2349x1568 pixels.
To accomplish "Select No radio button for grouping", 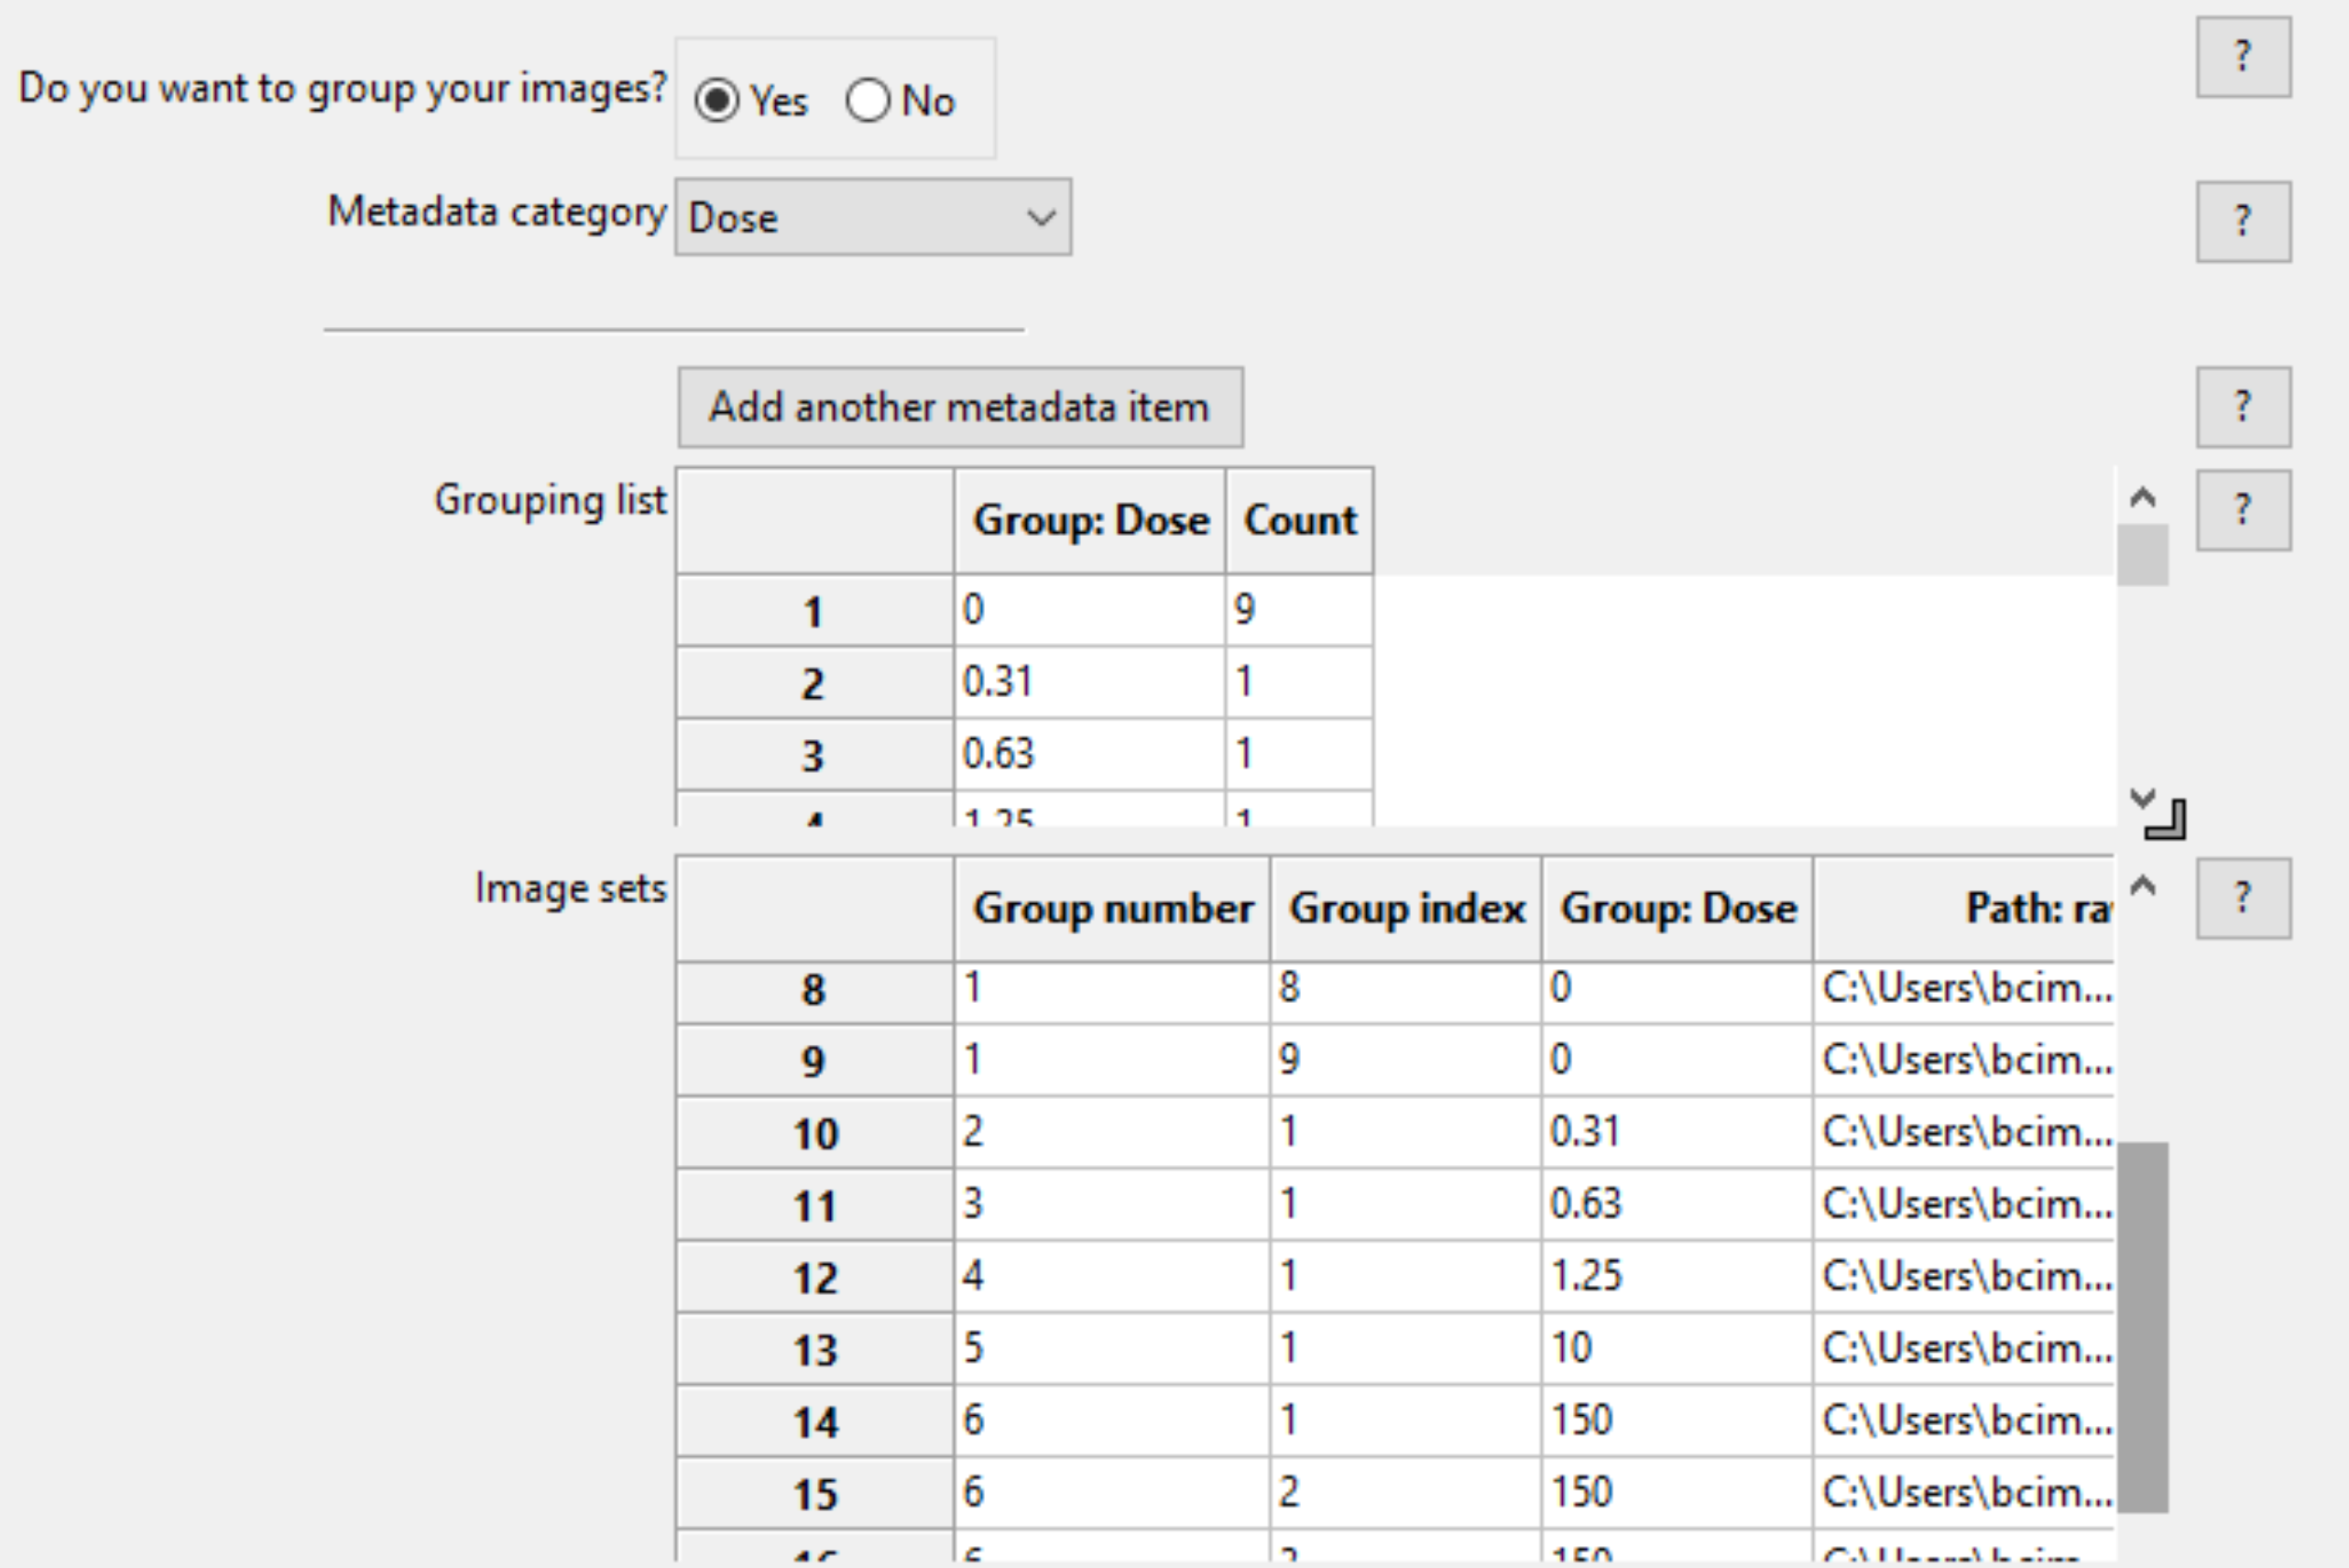I will [x=868, y=101].
